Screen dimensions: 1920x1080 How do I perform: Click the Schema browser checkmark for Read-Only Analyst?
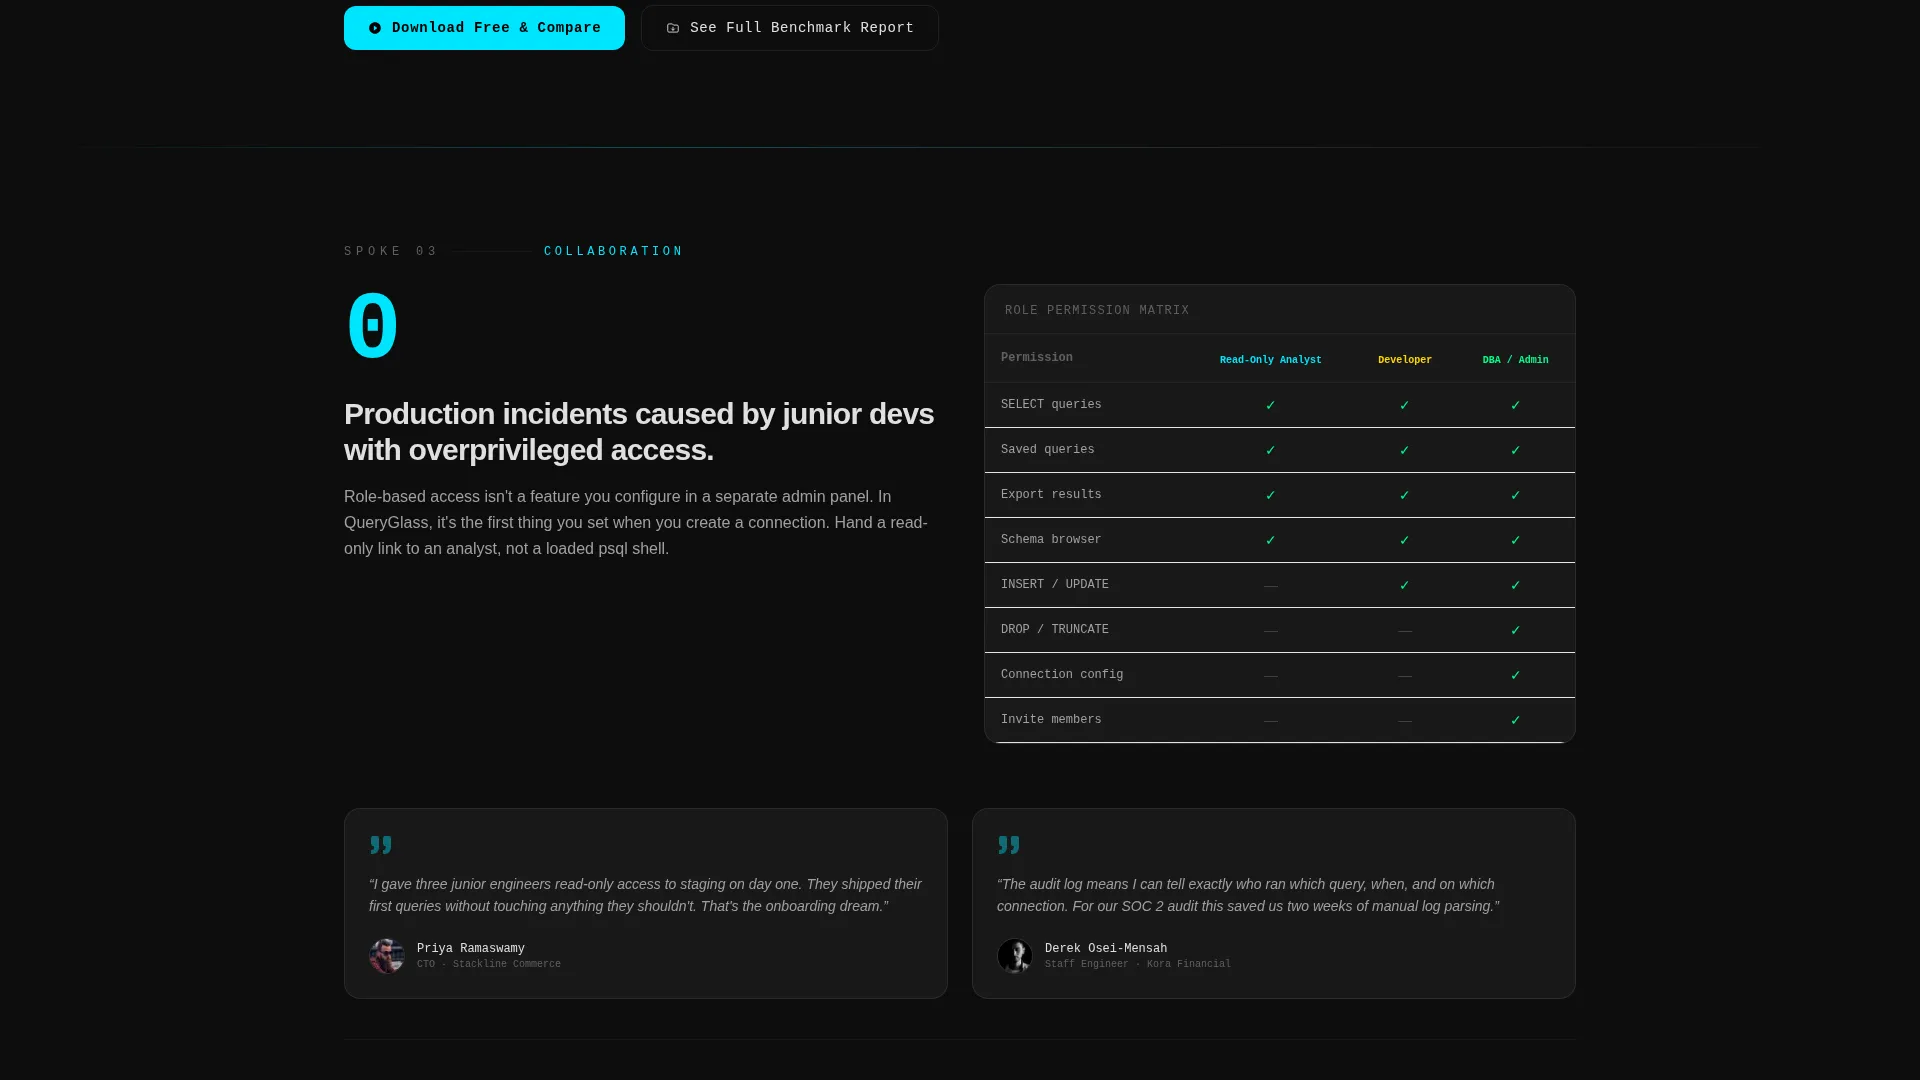pos(1270,540)
